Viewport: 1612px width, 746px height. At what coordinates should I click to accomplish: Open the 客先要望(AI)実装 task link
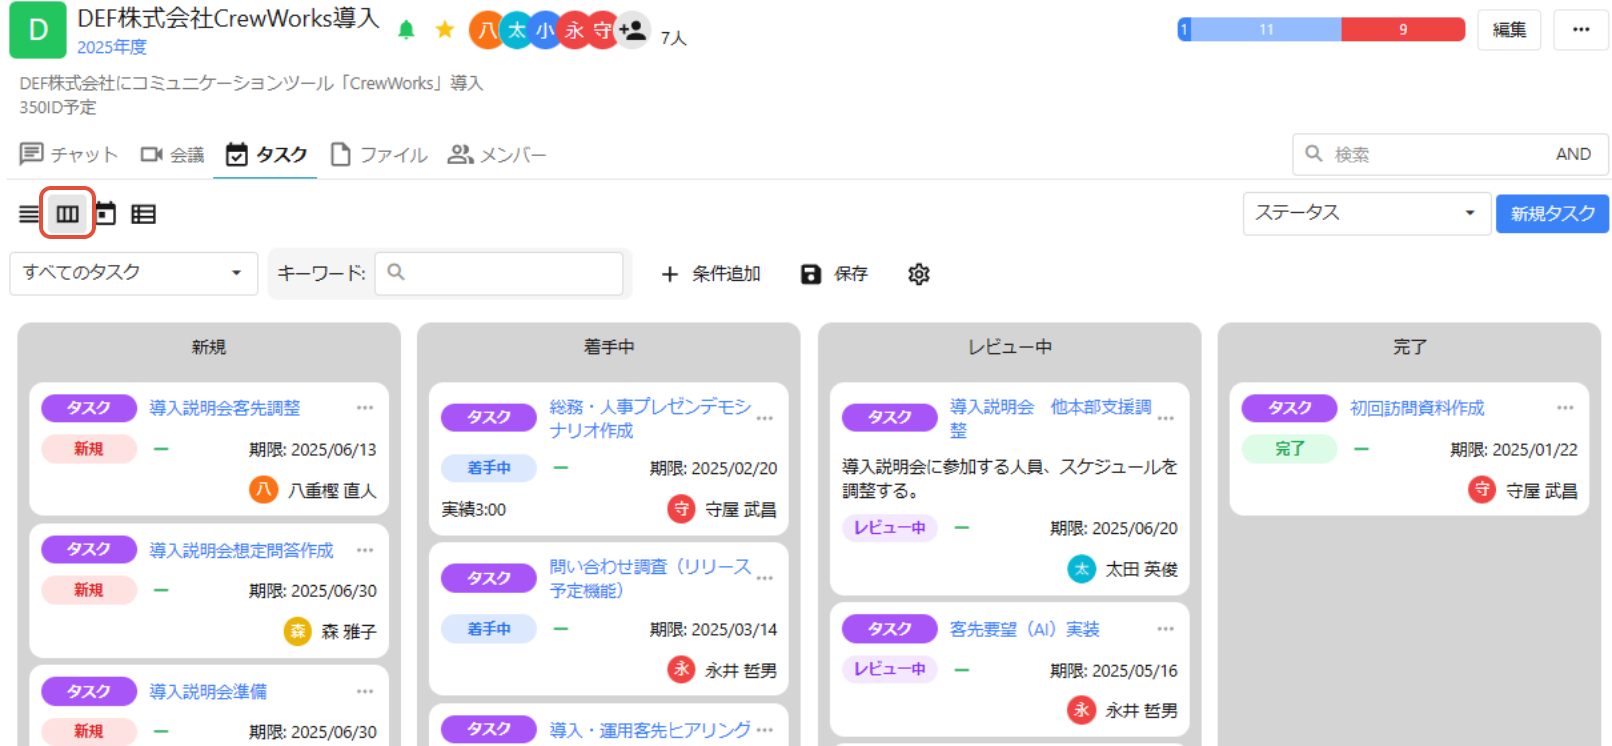coord(1025,629)
